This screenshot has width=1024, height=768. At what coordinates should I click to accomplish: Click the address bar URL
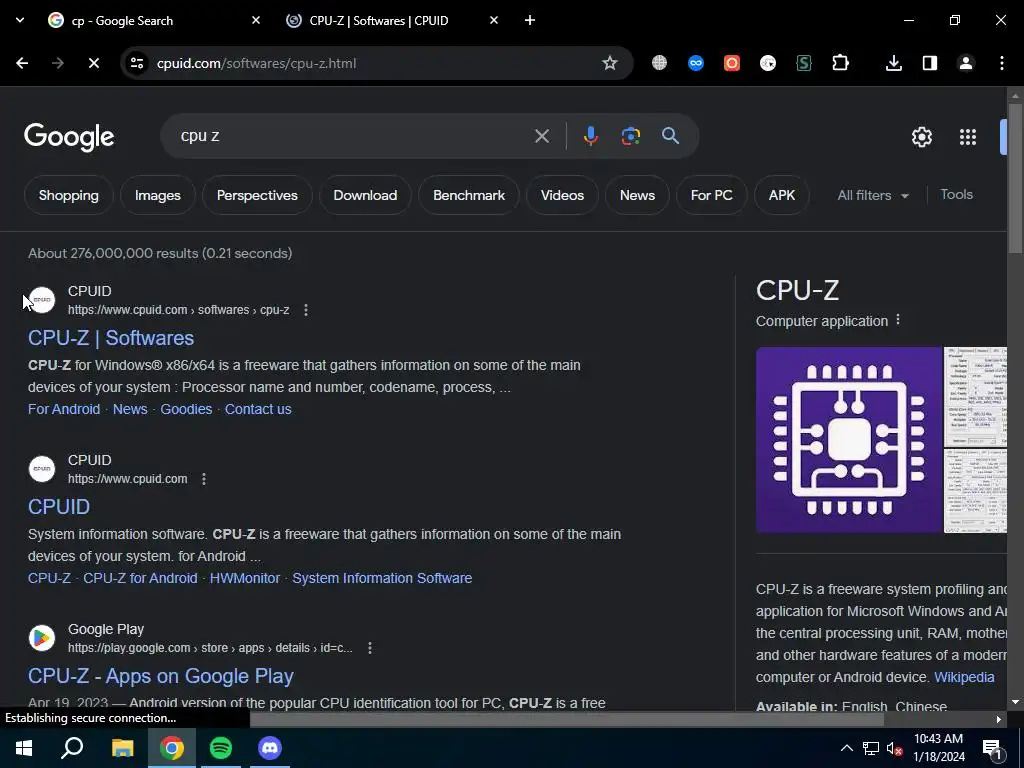tap(256, 63)
